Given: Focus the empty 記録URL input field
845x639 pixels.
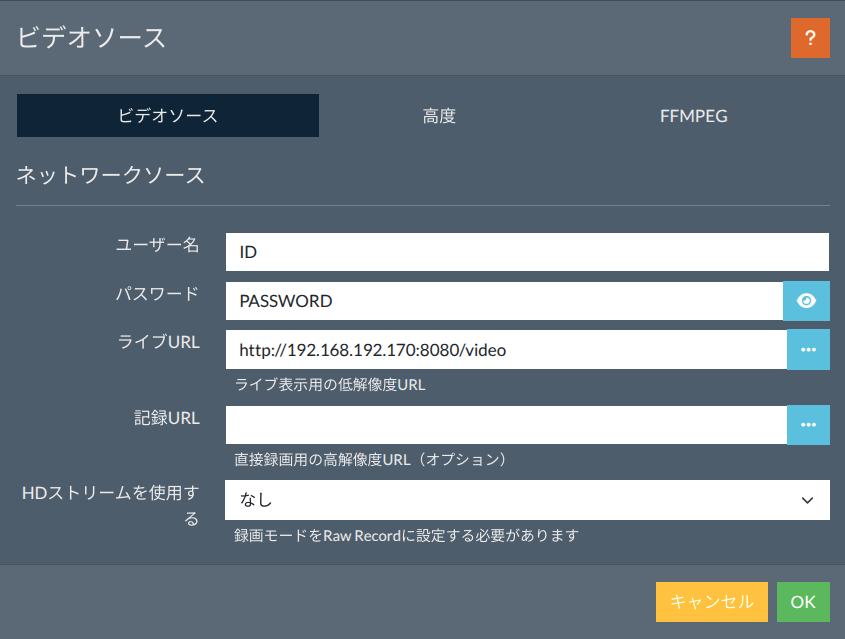Looking at the screenshot, I should point(506,425).
